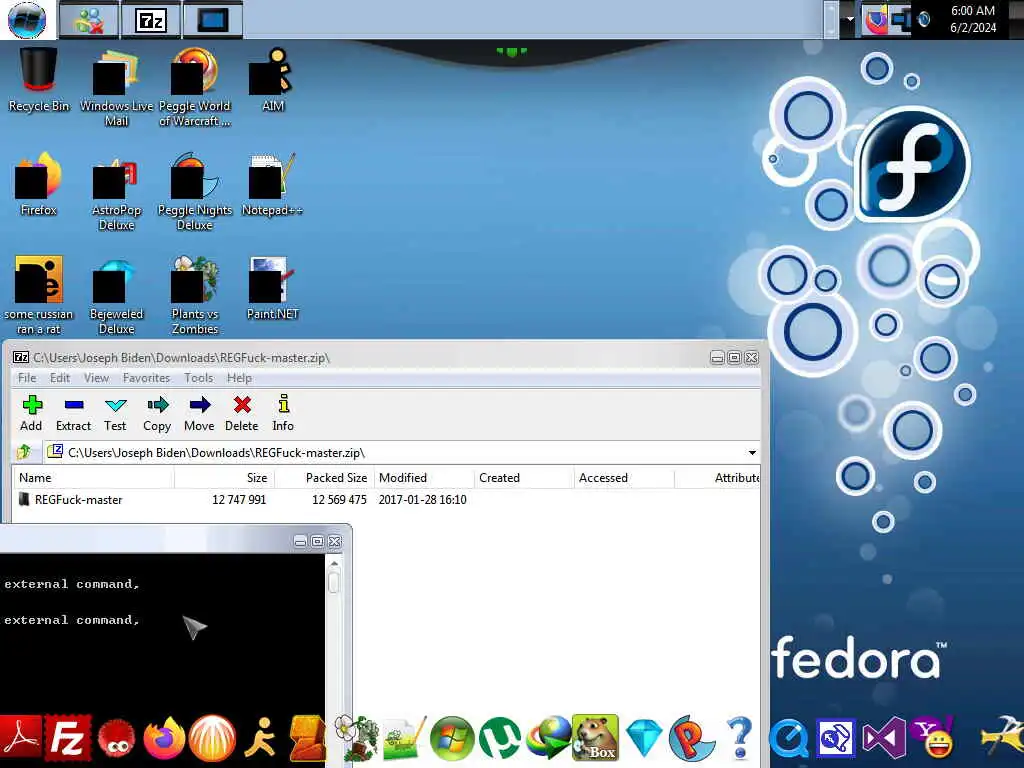1024x768 pixels.
Task: Sort by the Name column header
Action: point(93,478)
